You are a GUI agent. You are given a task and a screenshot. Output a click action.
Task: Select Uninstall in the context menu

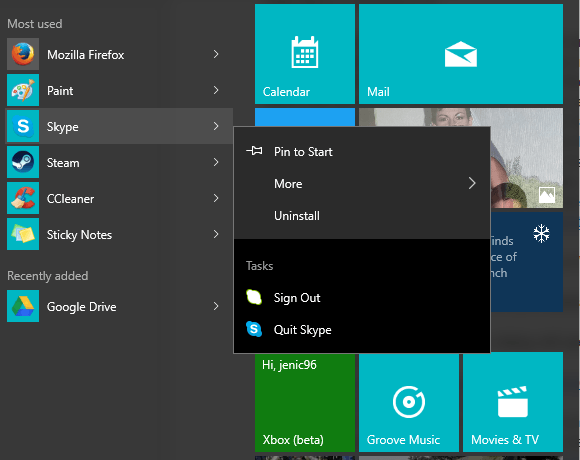[x=362, y=216]
